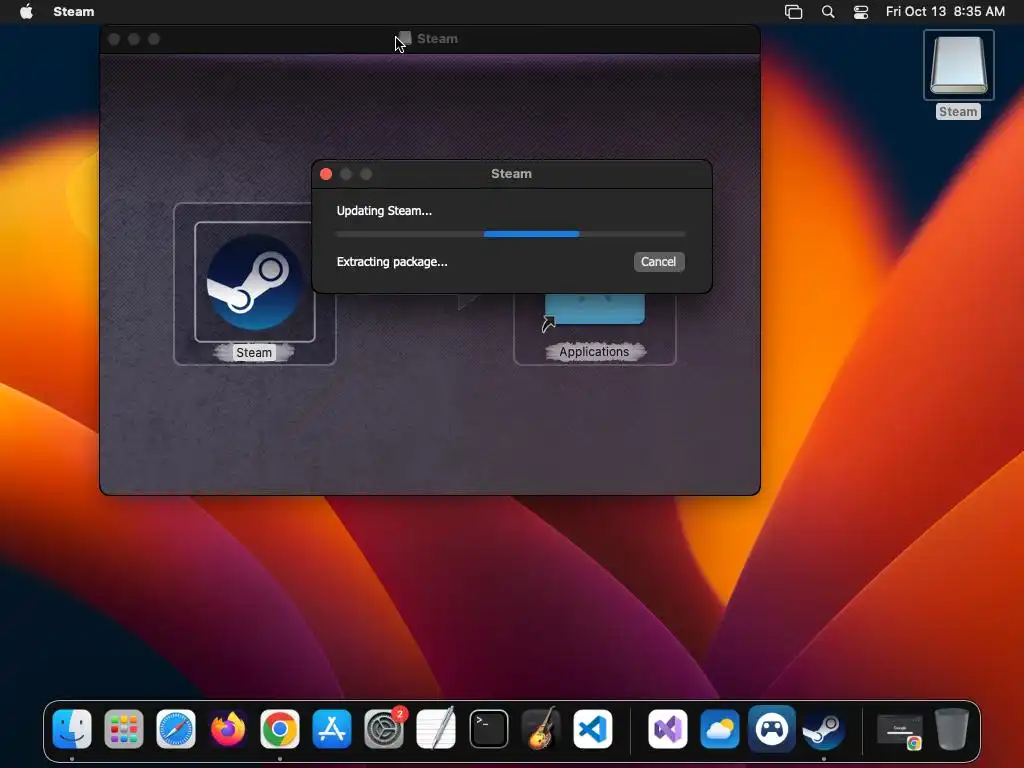Click the Steam dialog title text

coord(511,174)
